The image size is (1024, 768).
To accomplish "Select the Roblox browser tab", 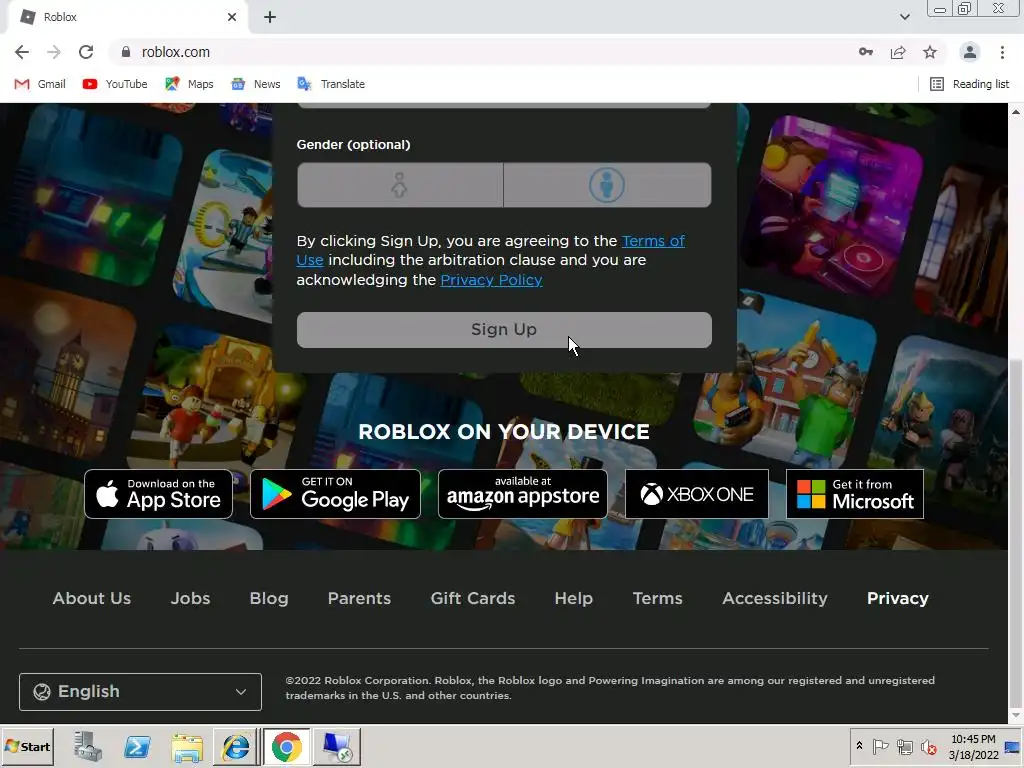I will pos(127,18).
